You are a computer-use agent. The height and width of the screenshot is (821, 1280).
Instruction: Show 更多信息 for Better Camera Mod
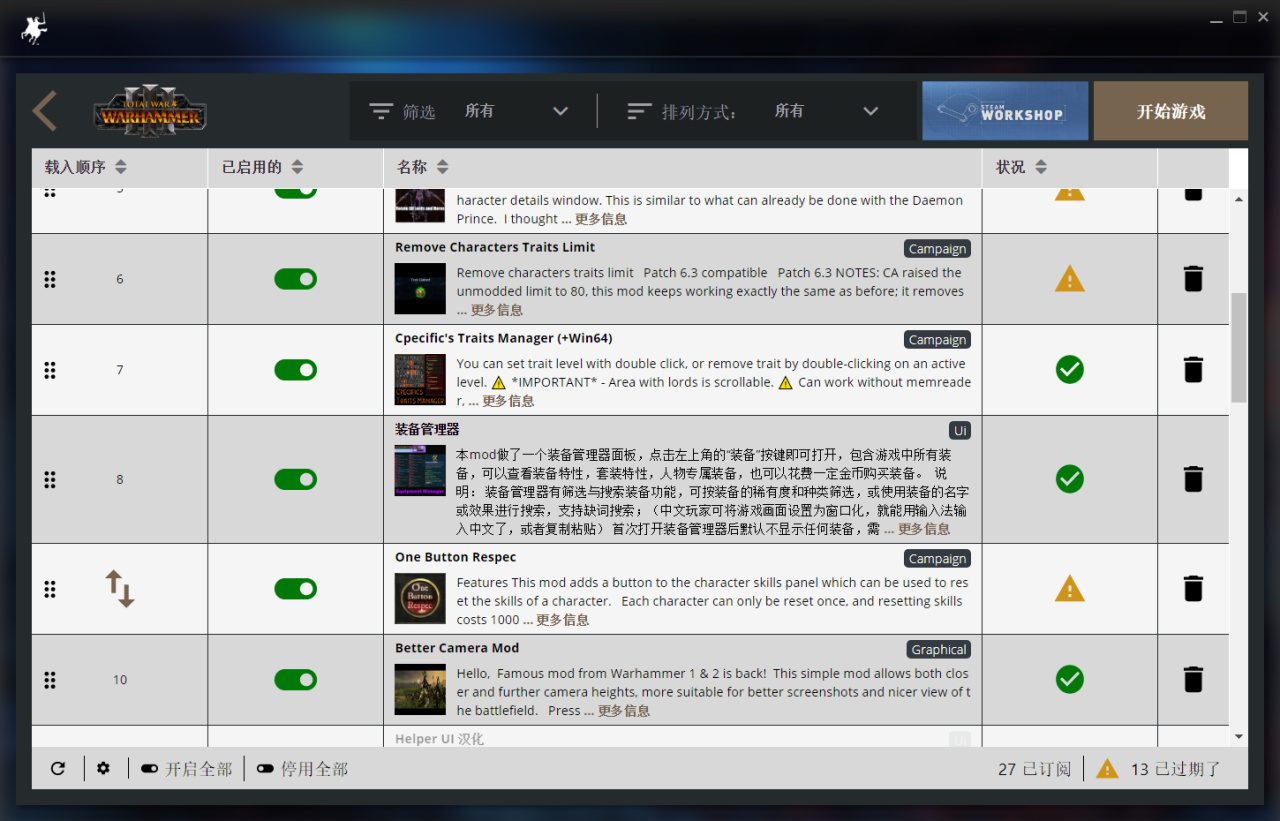pos(624,711)
